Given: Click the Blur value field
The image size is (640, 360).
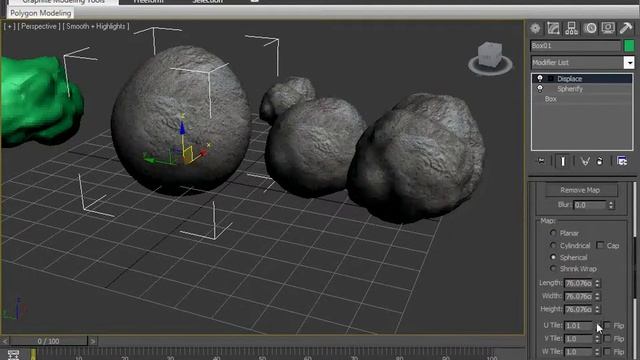Looking at the screenshot, I should point(590,205).
